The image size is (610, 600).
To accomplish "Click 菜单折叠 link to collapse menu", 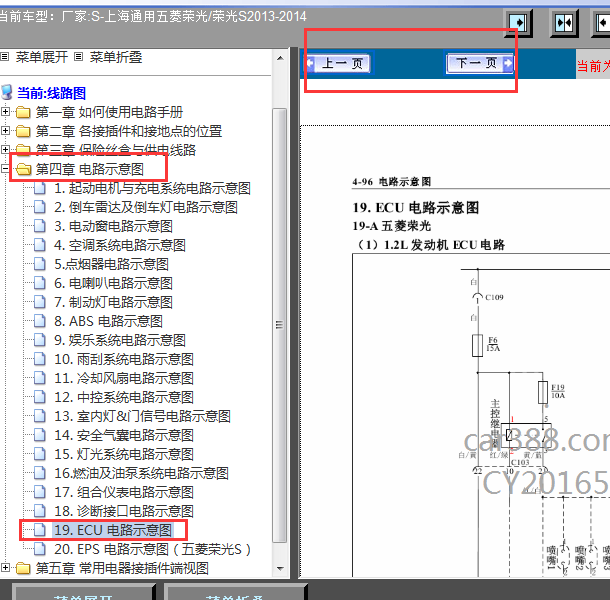I will 116,58.
